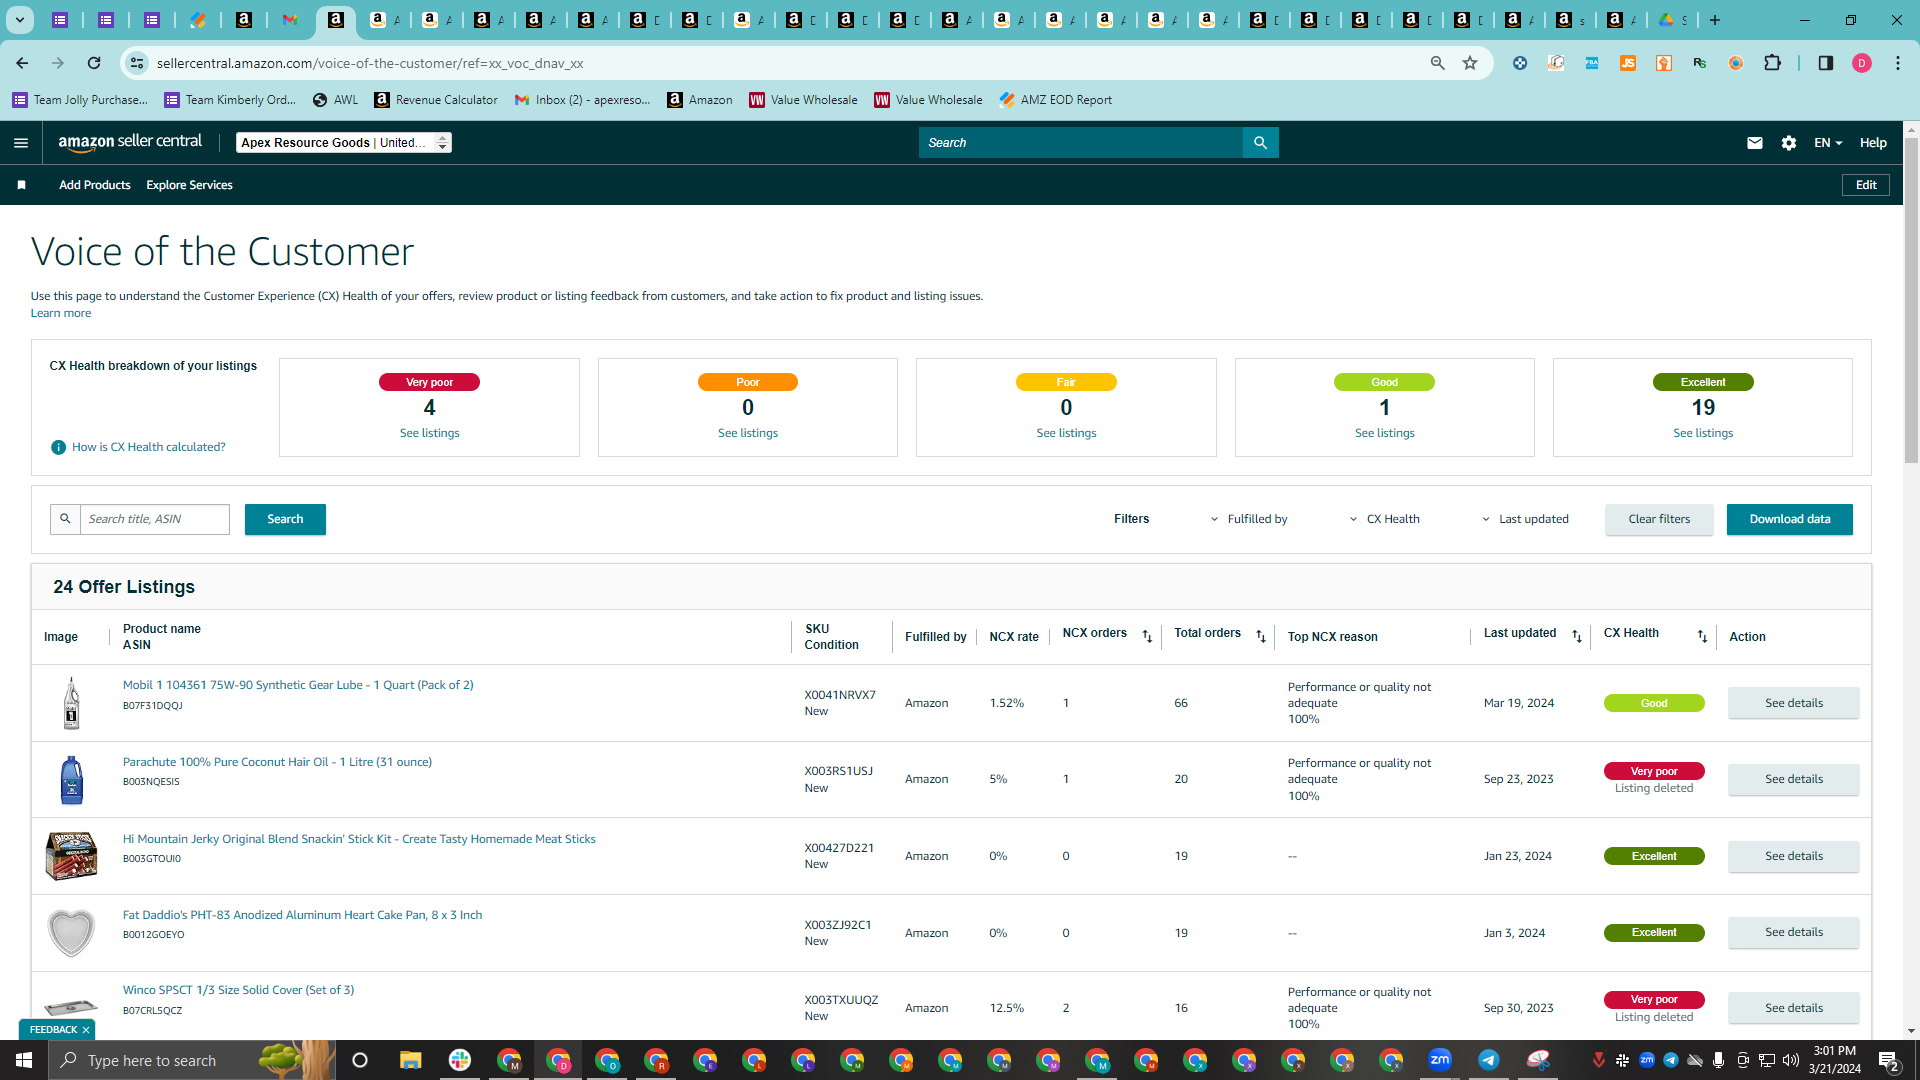1920x1080 pixels.
Task: Open Slack from the taskbar
Action: click(x=460, y=1060)
